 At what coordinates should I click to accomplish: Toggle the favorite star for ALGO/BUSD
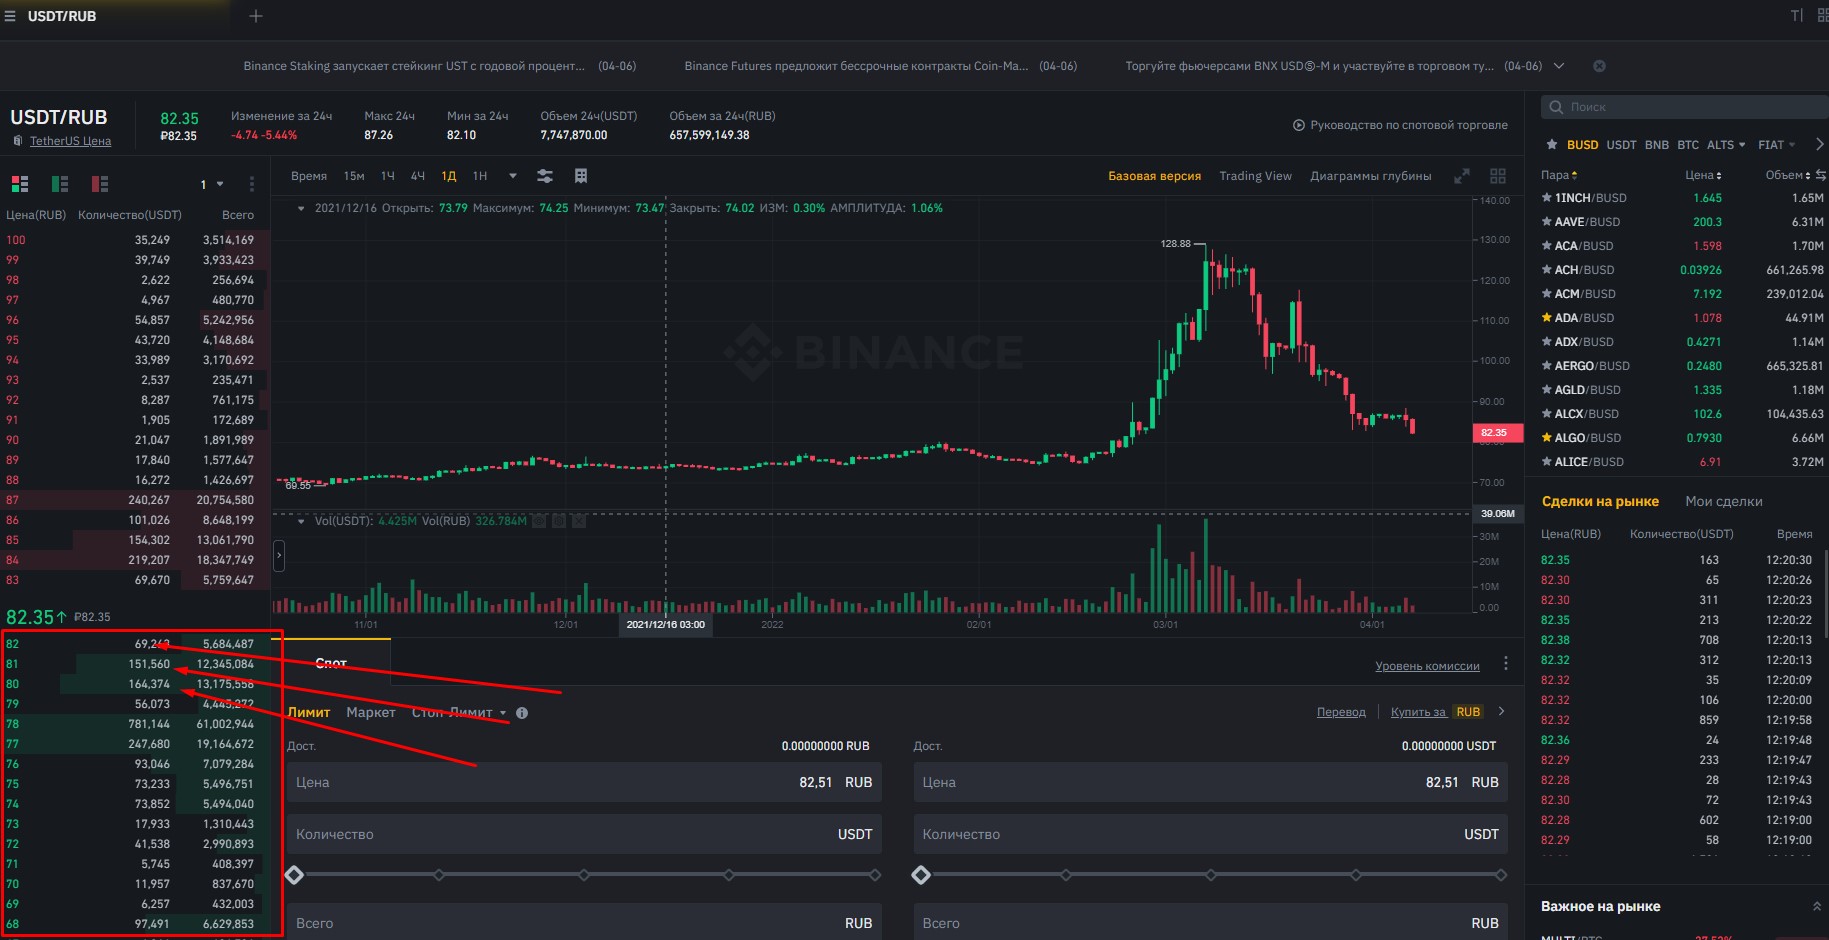point(1547,438)
